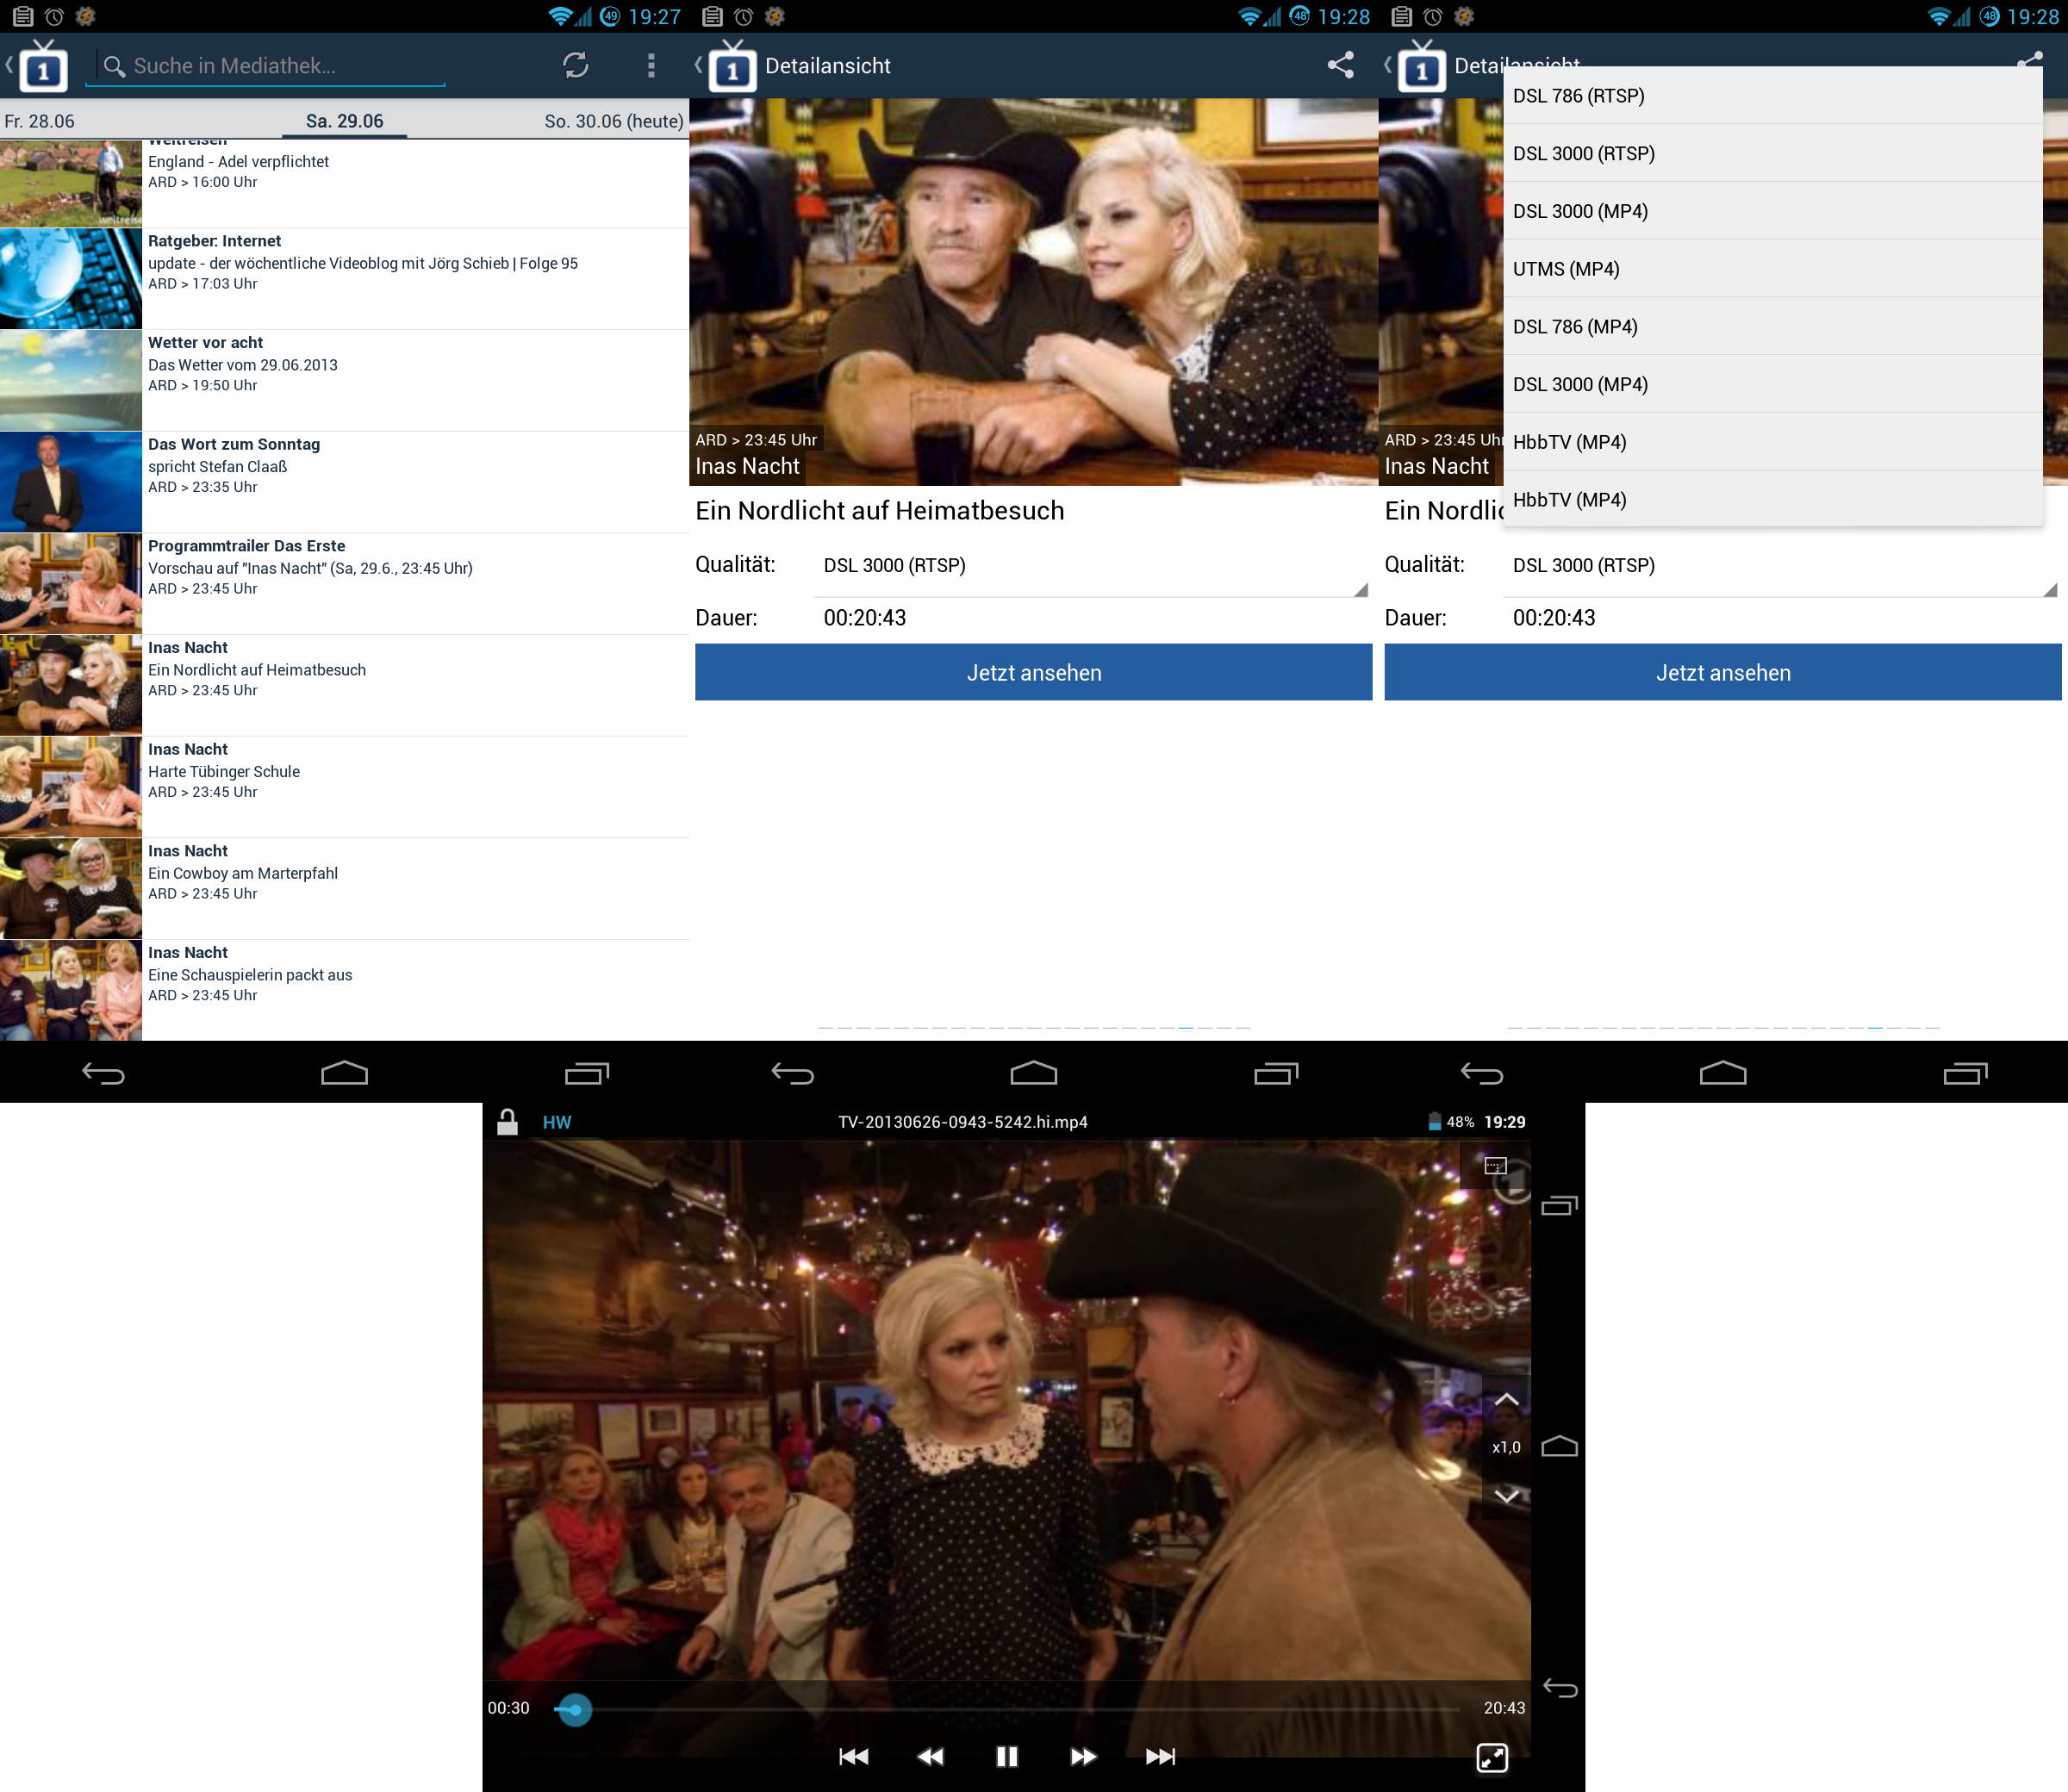Viewport: 2068px width, 1792px height.
Task: Increase playback speed with up chevron
Action: pyautogui.click(x=1506, y=1400)
